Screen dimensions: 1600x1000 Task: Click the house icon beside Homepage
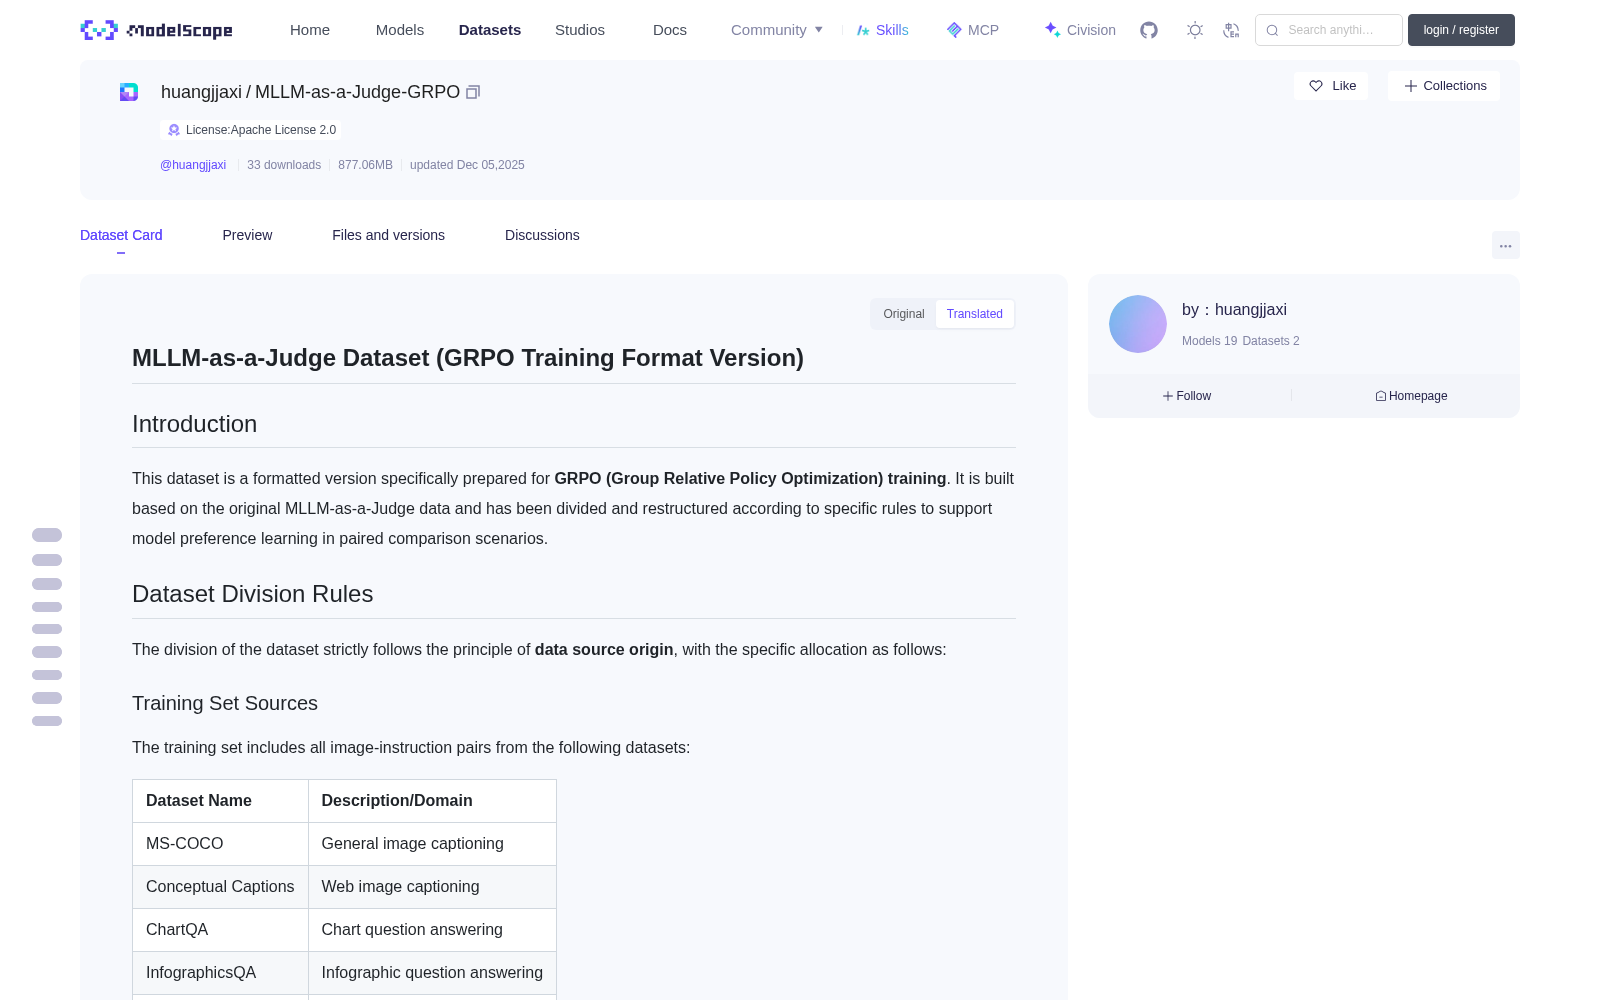pyautogui.click(x=1381, y=396)
